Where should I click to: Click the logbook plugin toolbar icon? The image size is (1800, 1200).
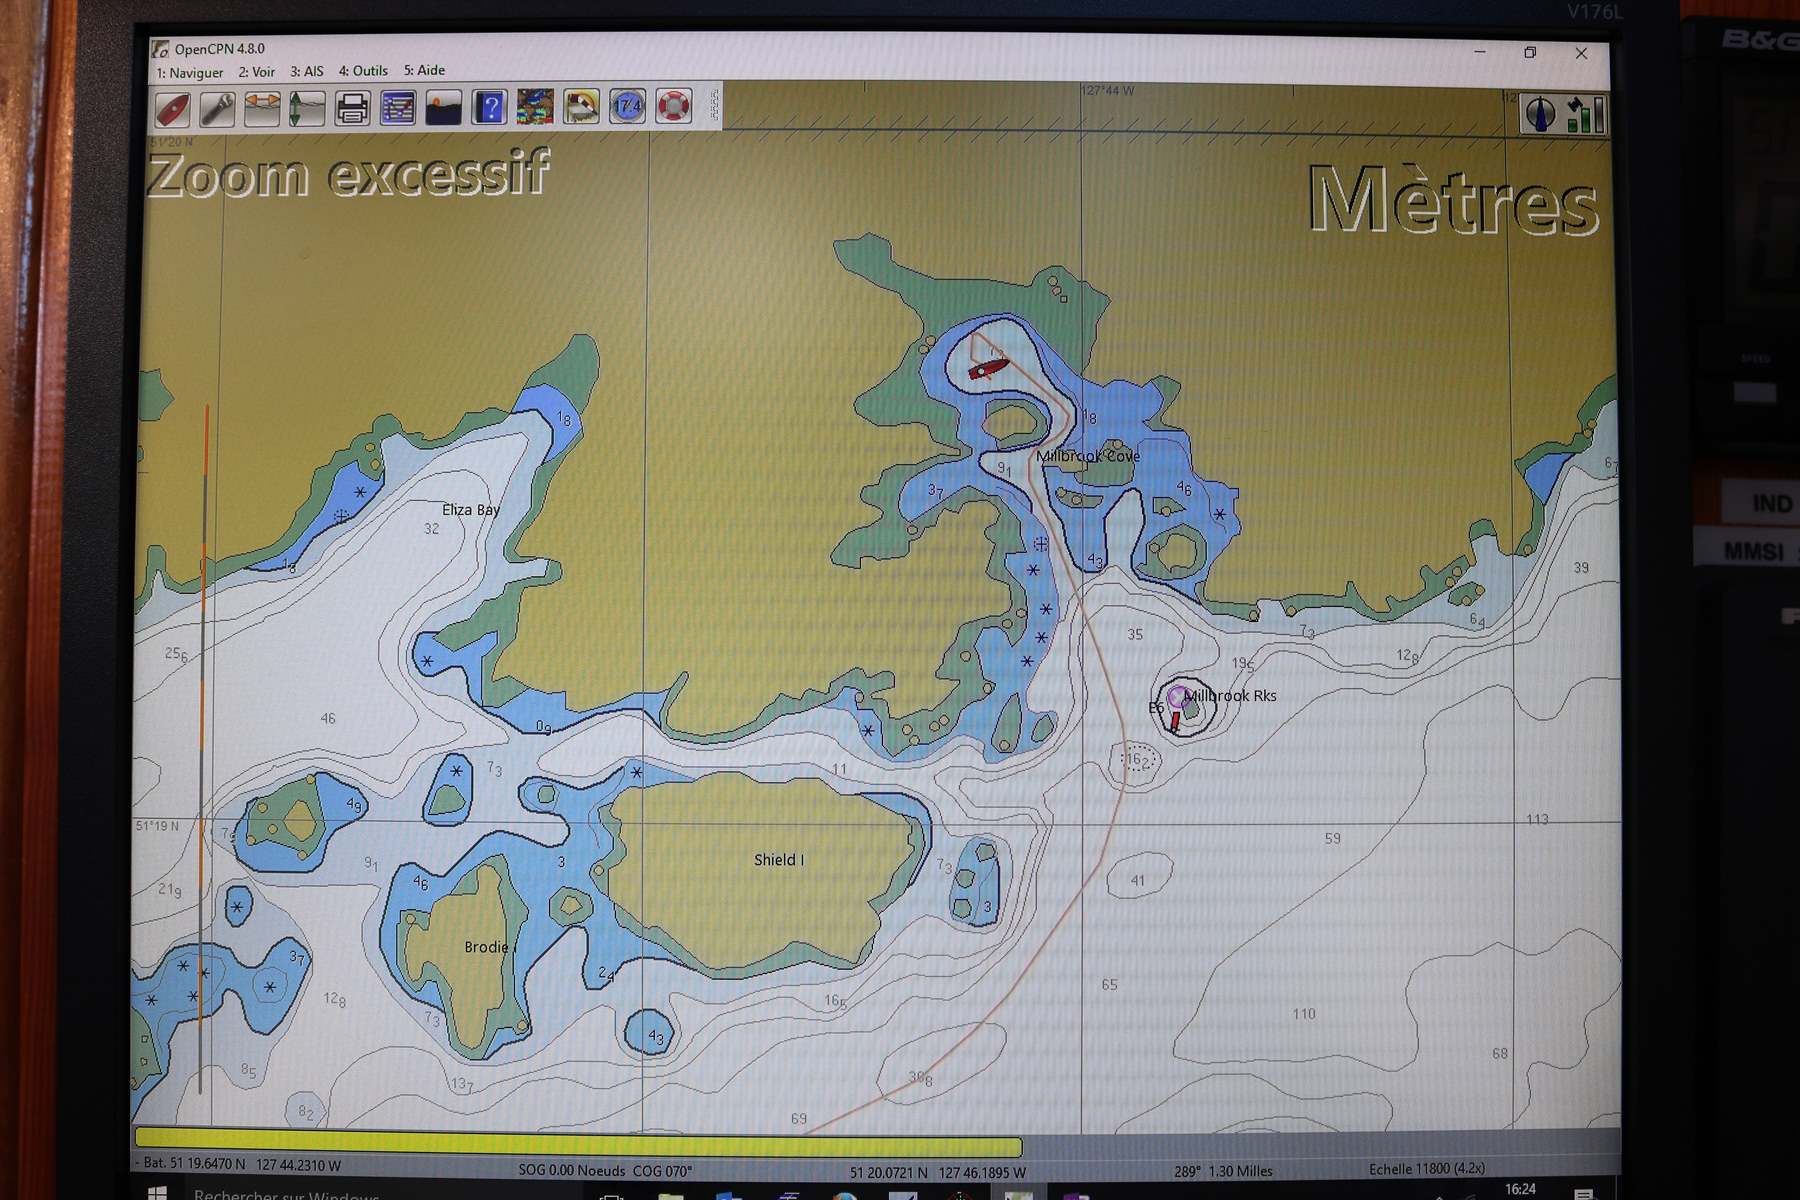coord(581,106)
